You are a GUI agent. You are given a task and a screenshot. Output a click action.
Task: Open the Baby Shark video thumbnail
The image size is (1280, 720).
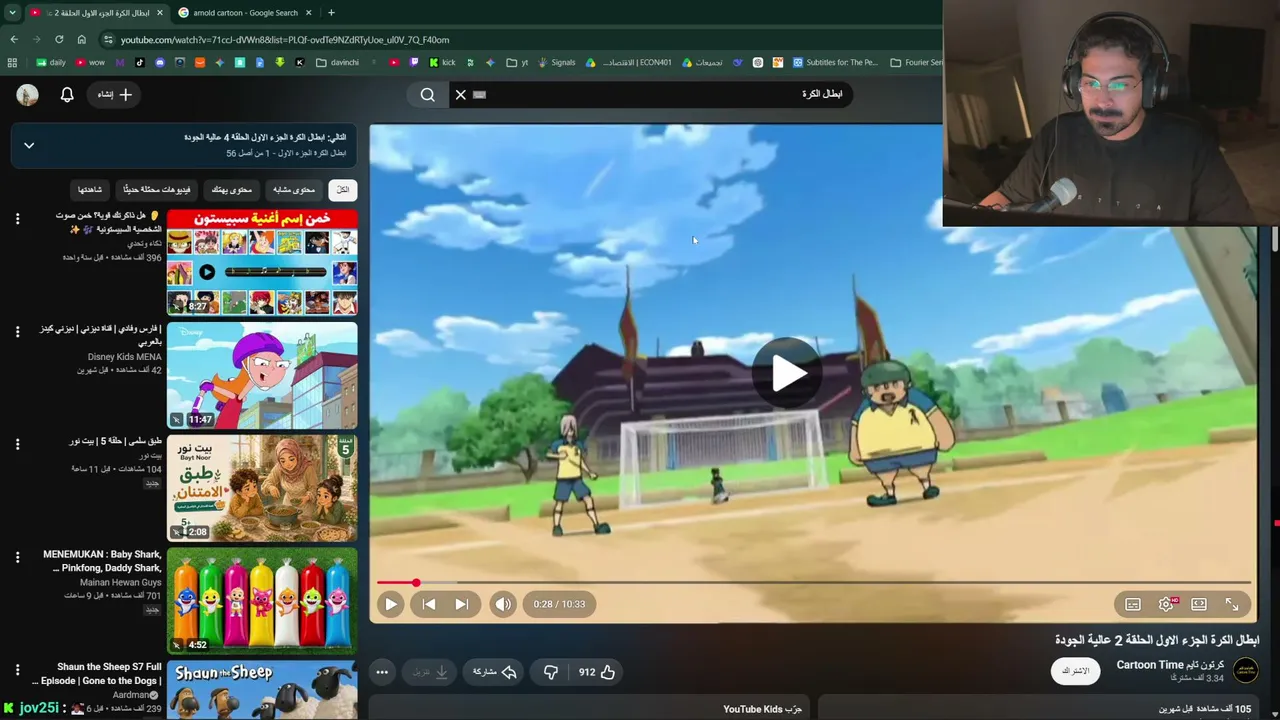tap(262, 601)
